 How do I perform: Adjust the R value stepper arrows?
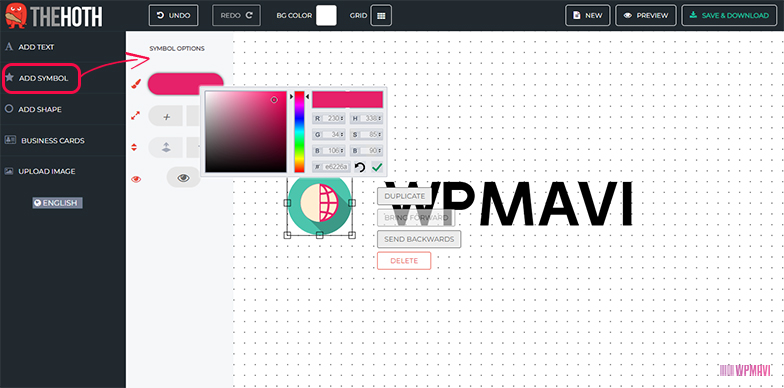pyautogui.click(x=342, y=118)
